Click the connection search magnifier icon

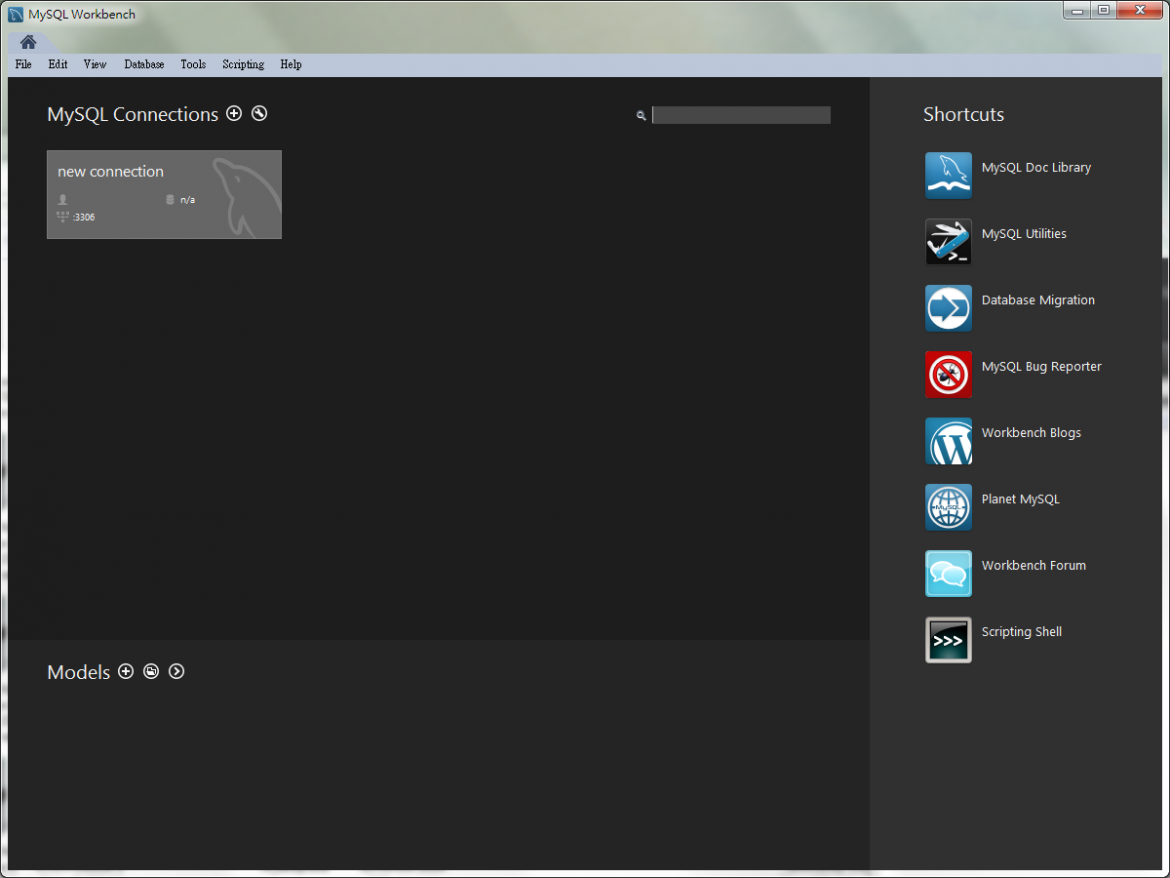(x=641, y=116)
